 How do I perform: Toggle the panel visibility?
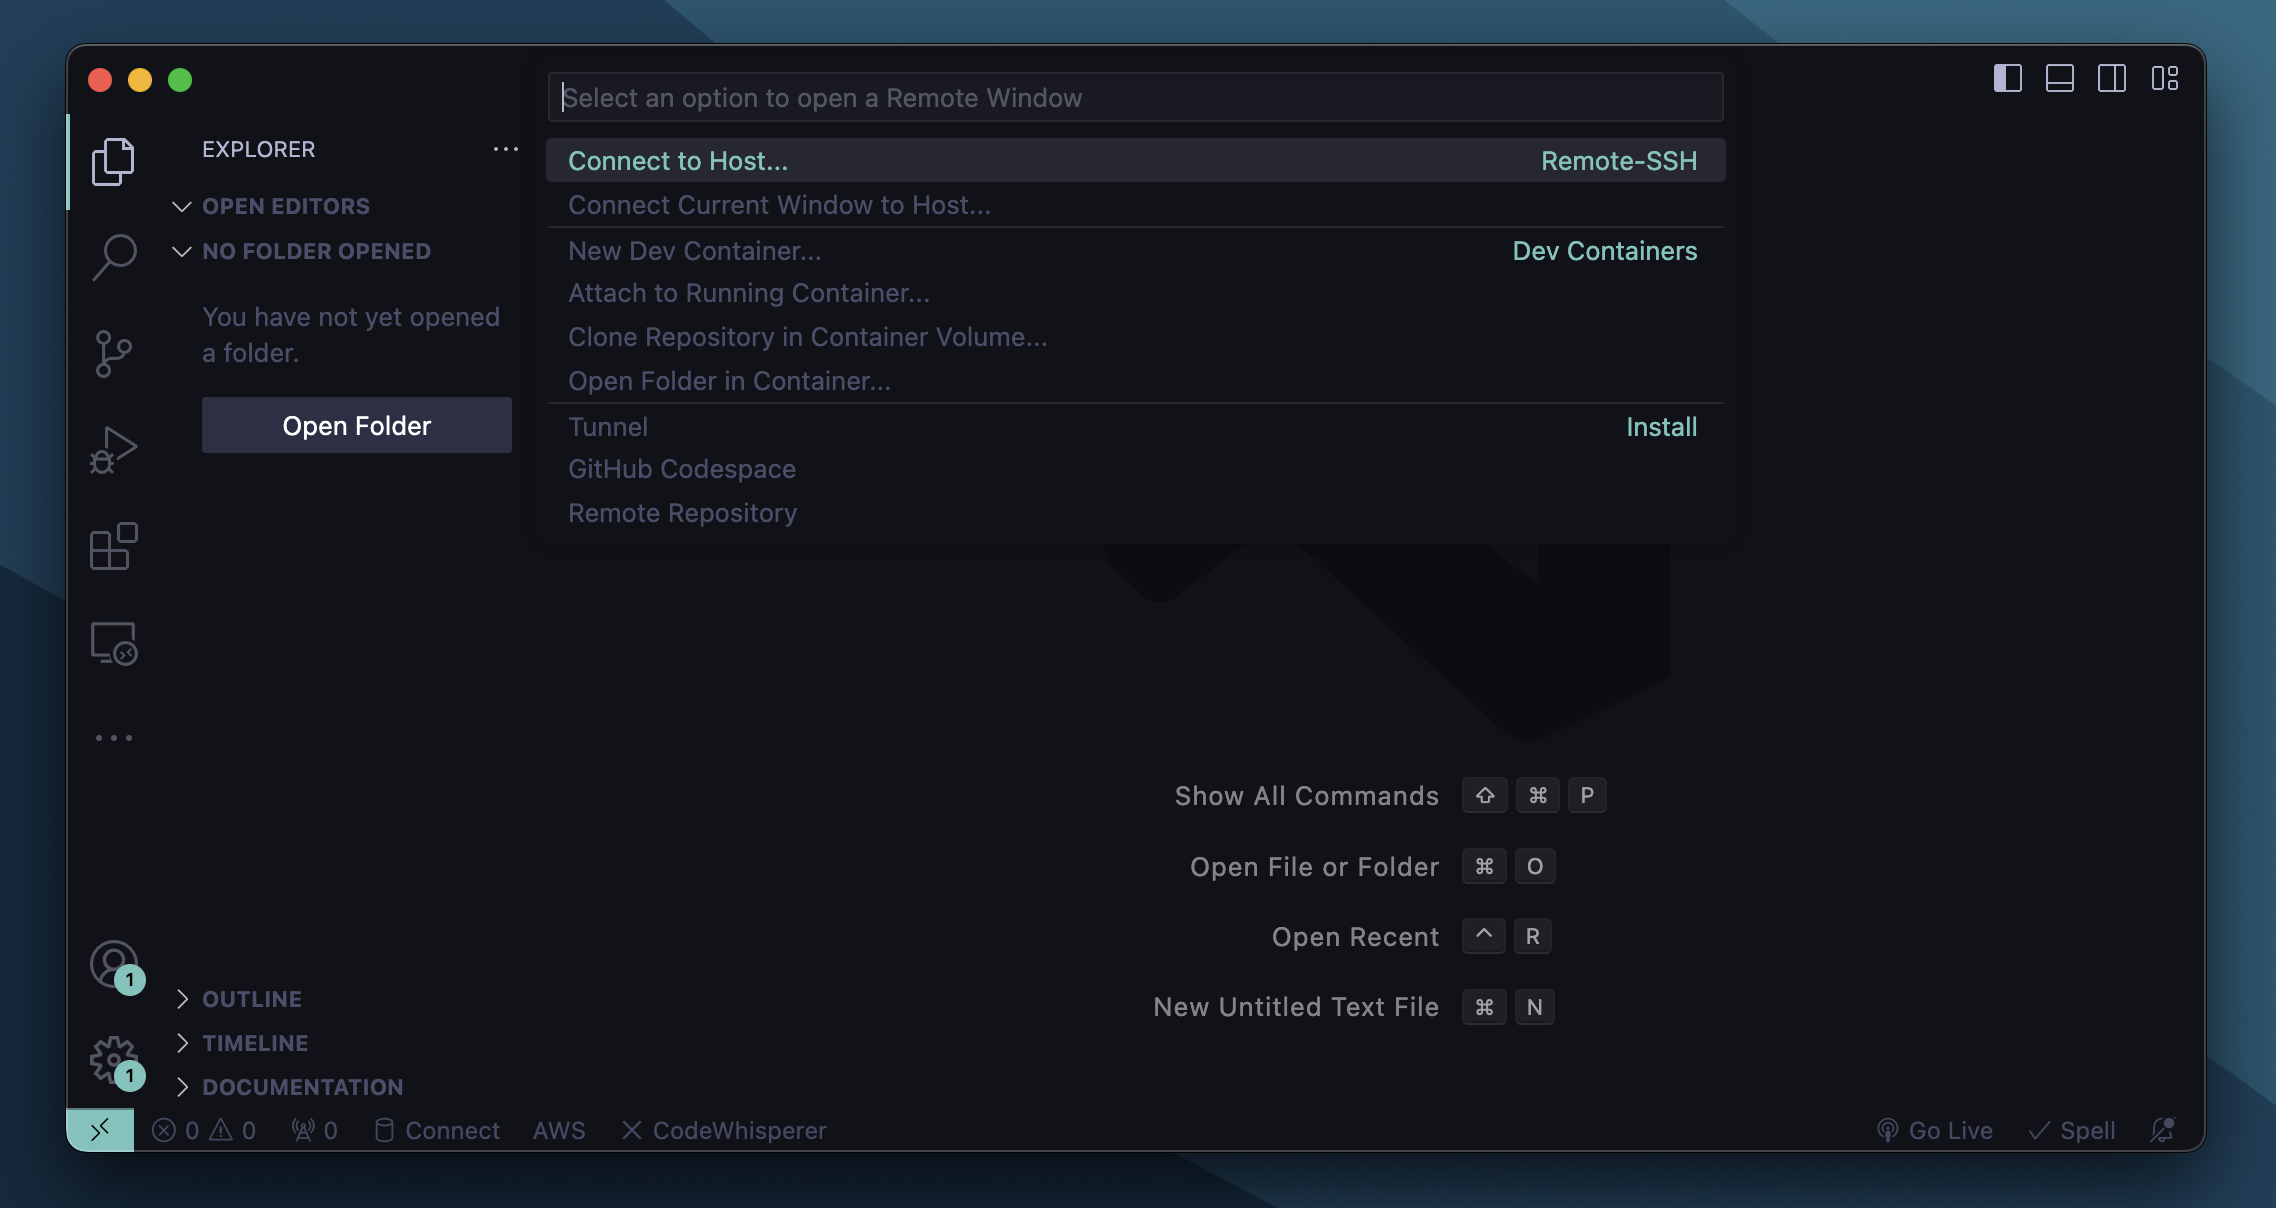pos(2060,79)
